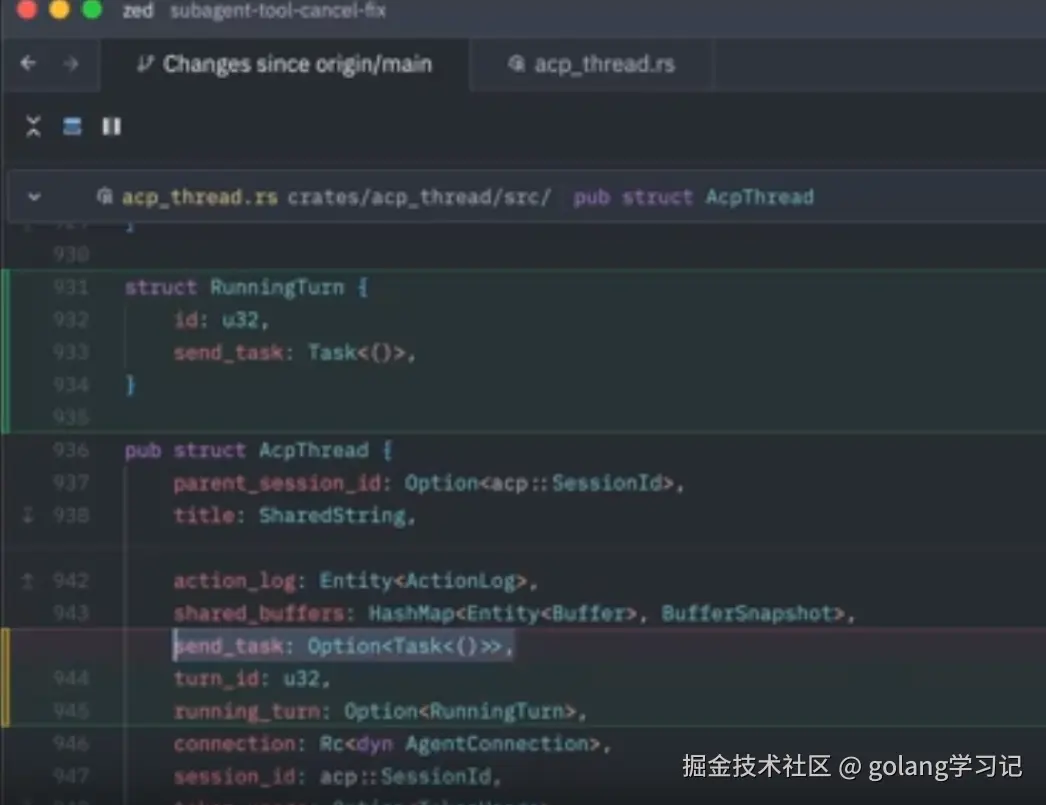Click the zed project title
The height and width of the screenshot is (805, 1046).
tap(138, 11)
